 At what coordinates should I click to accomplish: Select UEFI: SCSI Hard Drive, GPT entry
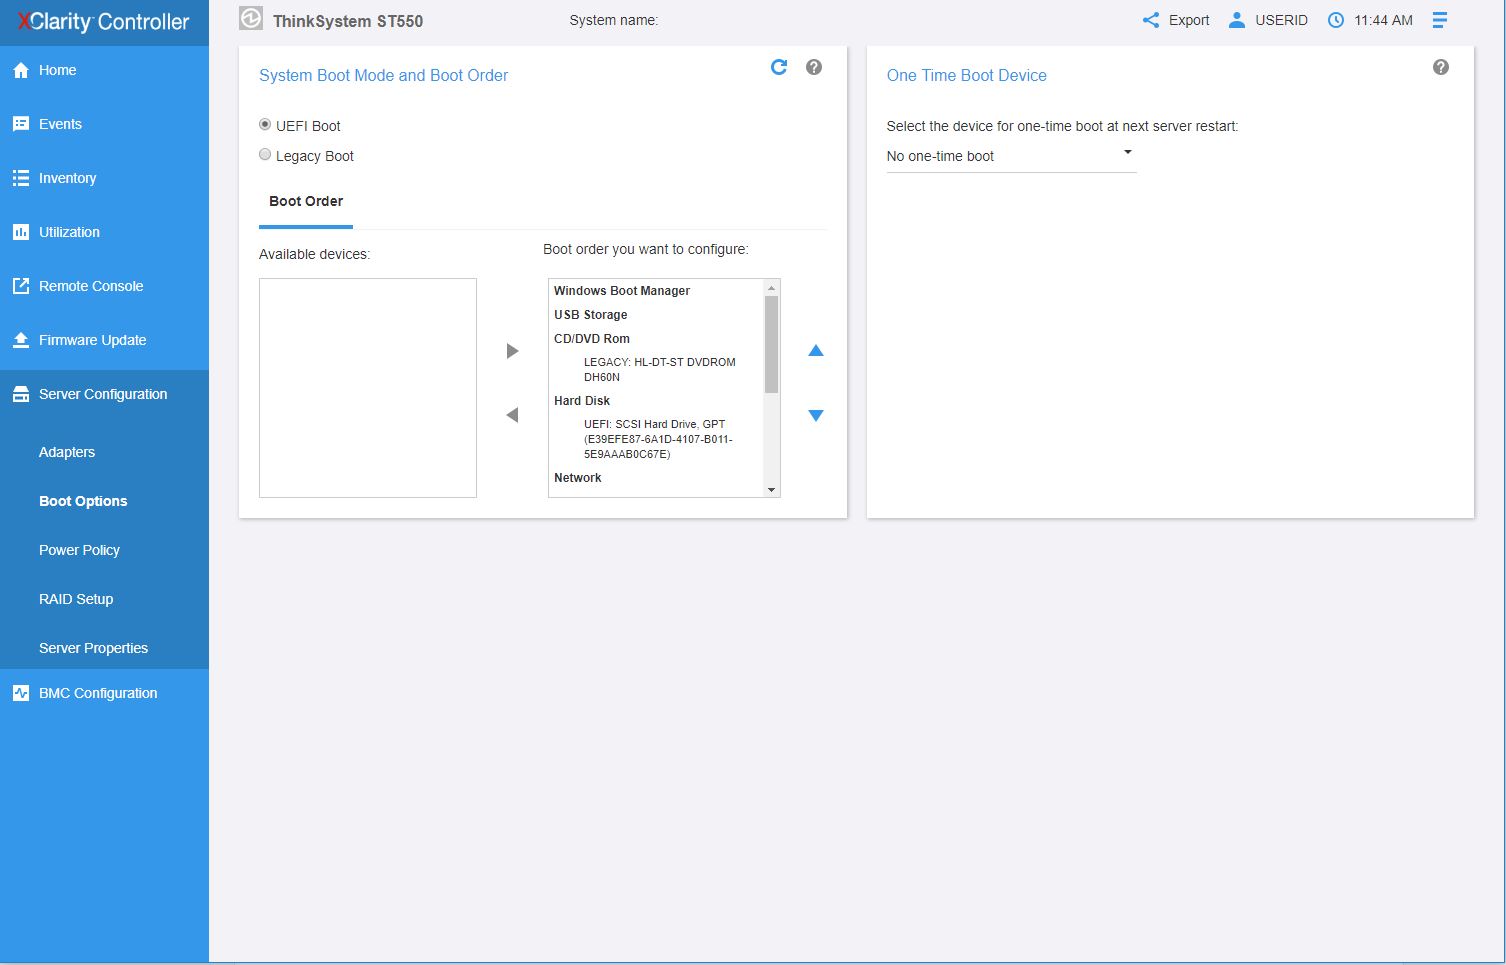coord(658,439)
